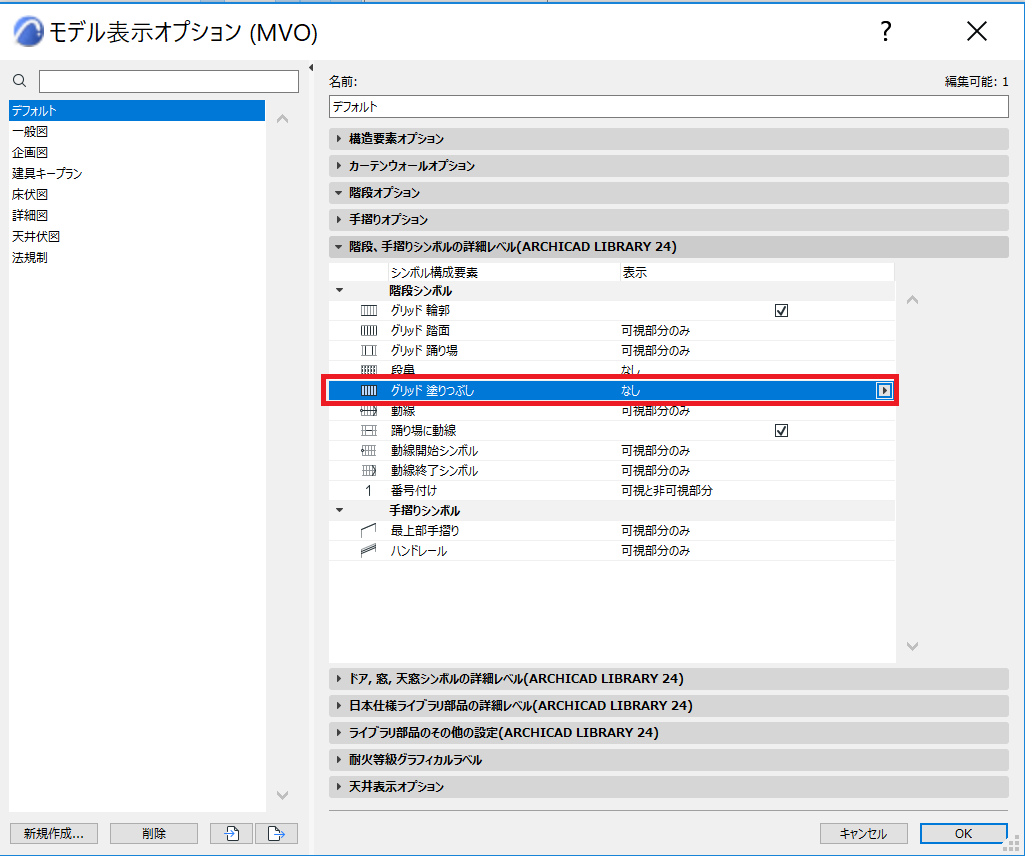1031x856 pixels.
Task: Click the キャンセル button
Action: click(863, 834)
